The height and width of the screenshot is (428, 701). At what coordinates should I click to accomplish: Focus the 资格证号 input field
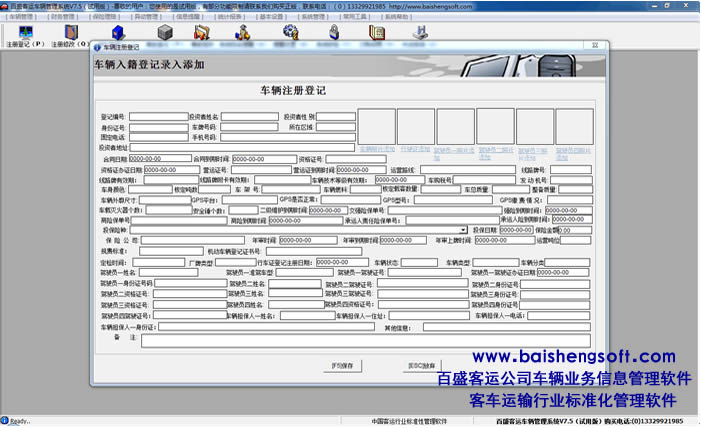(356, 159)
